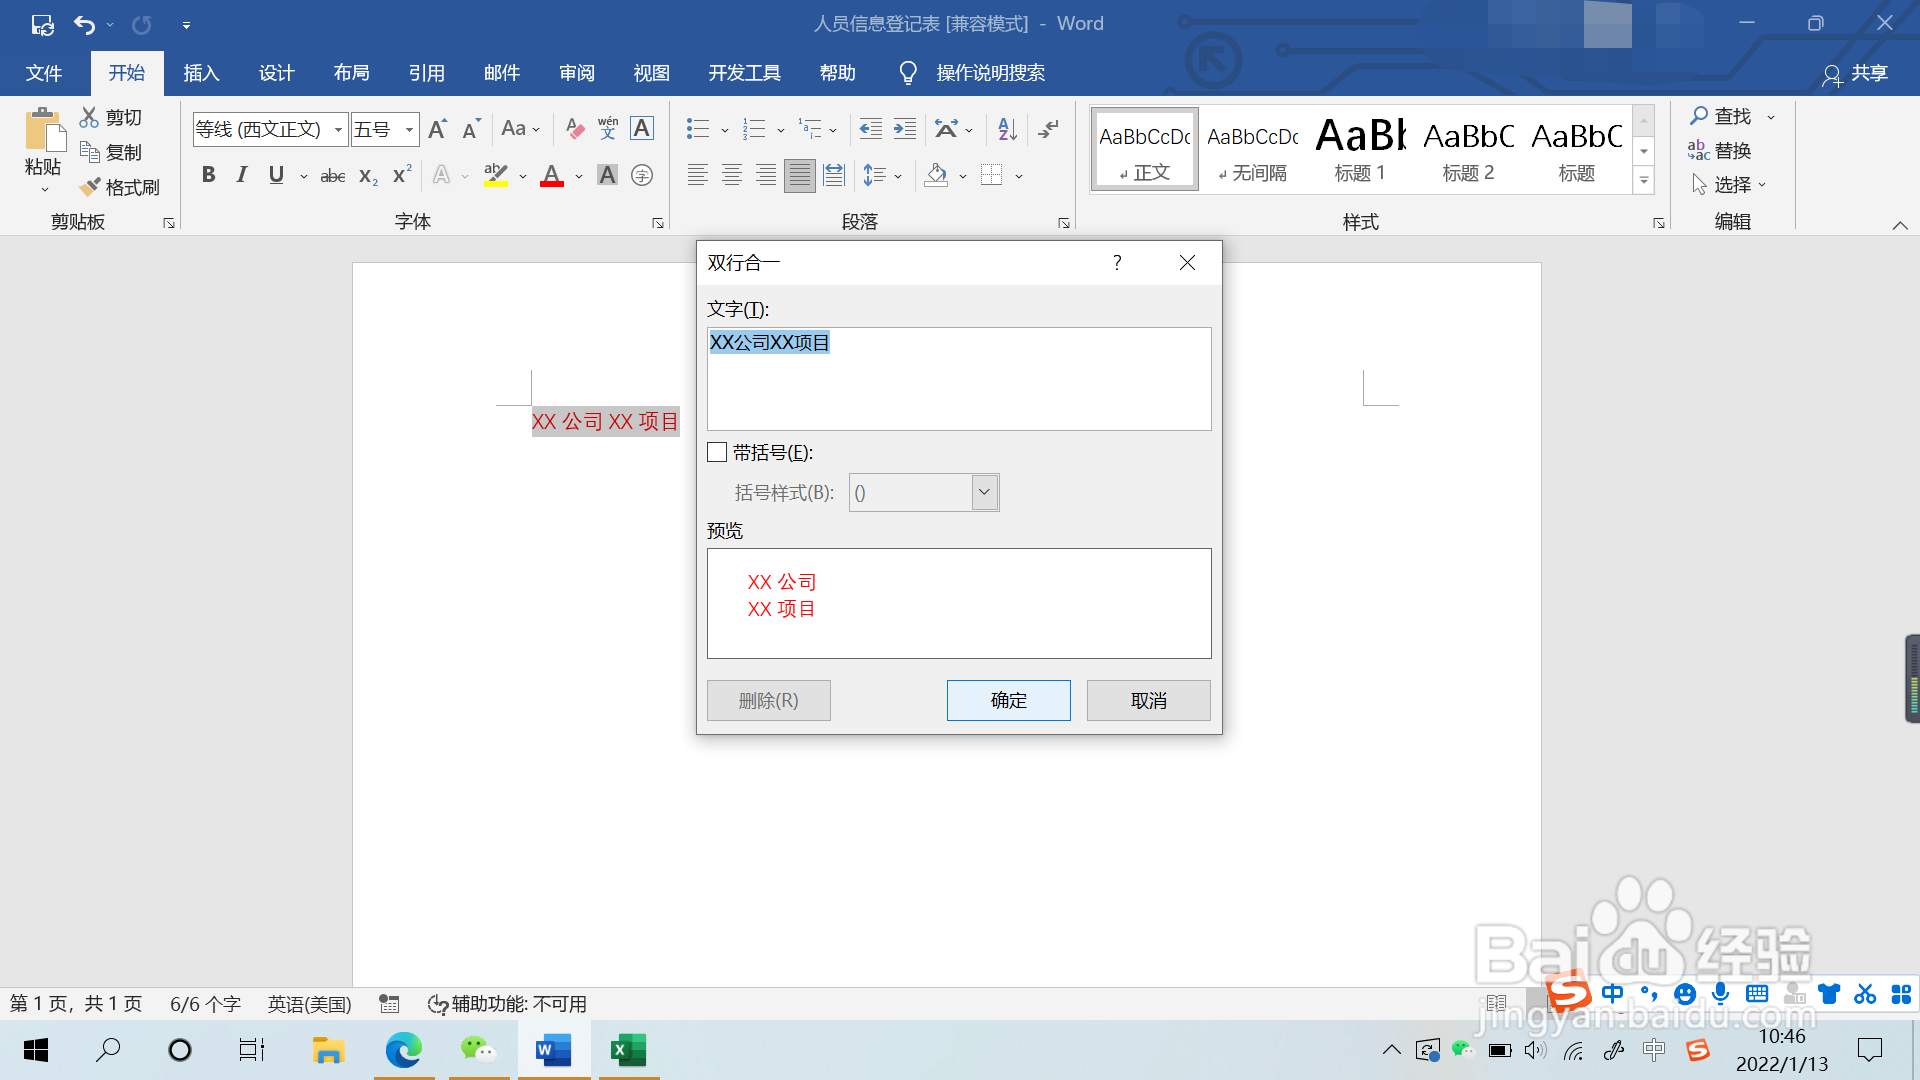Click the Distributed alignment icon
Screen dimensions: 1920x1080
pyautogui.click(x=833, y=175)
